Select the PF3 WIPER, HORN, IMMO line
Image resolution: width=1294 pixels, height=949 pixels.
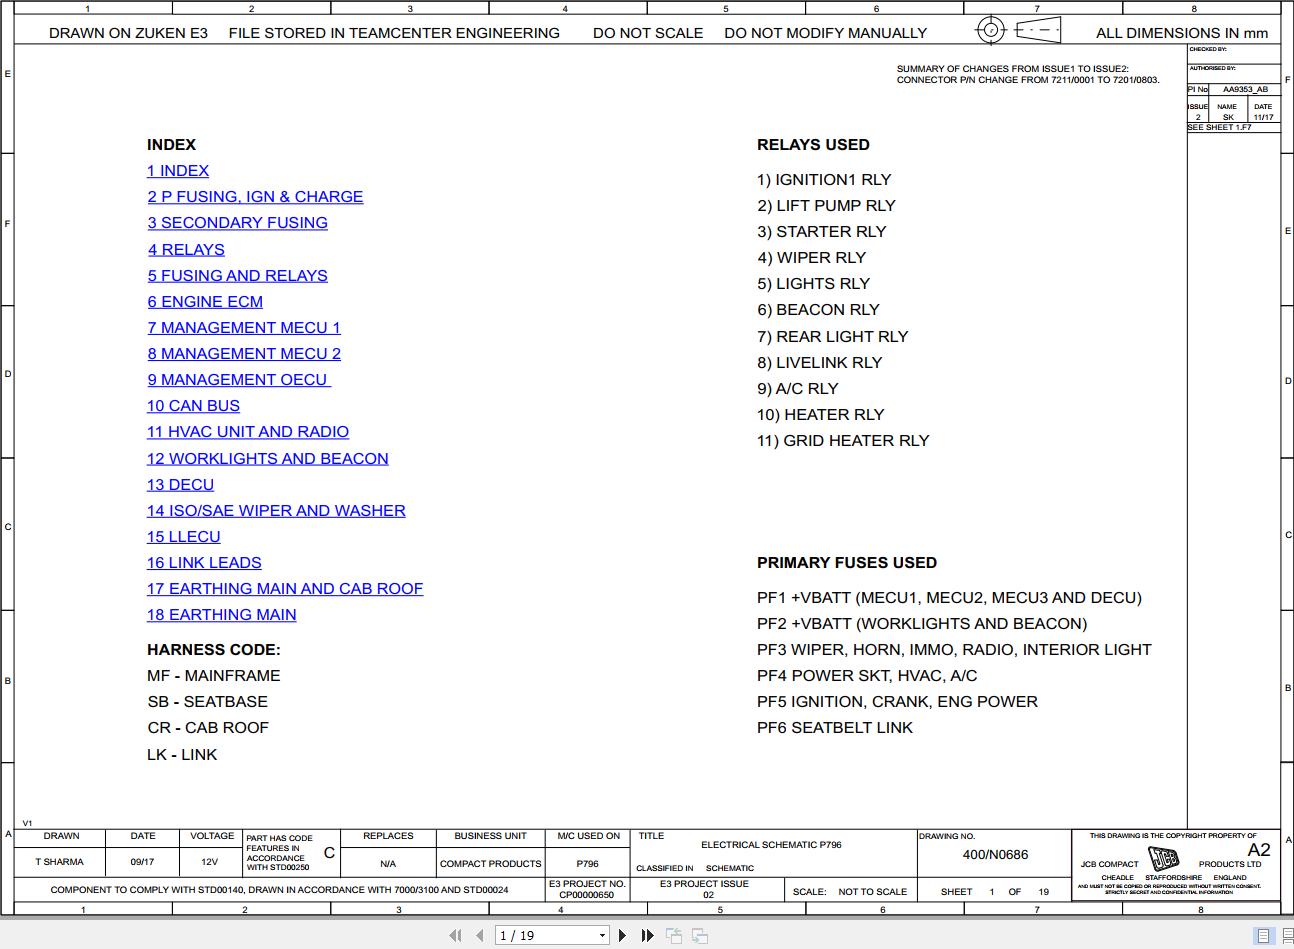pyautogui.click(x=954, y=650)
